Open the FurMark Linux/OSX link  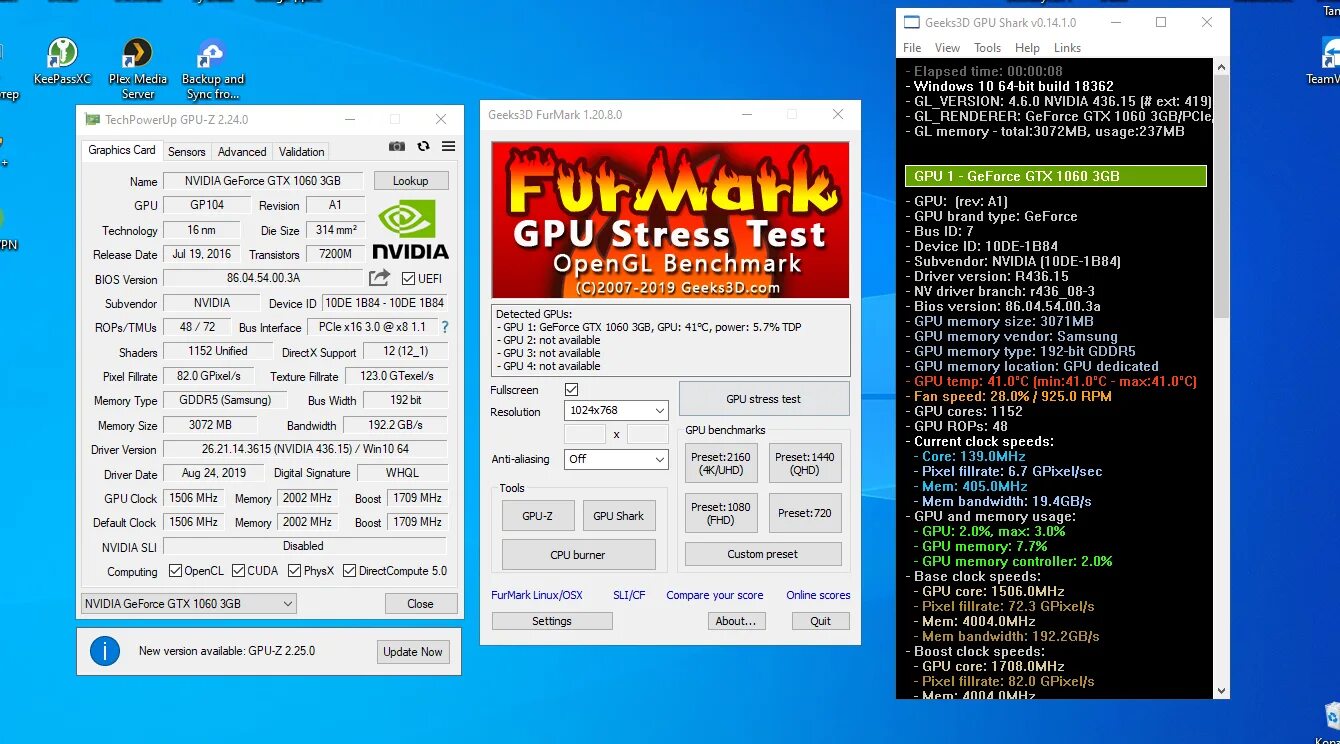pos(537,595)
